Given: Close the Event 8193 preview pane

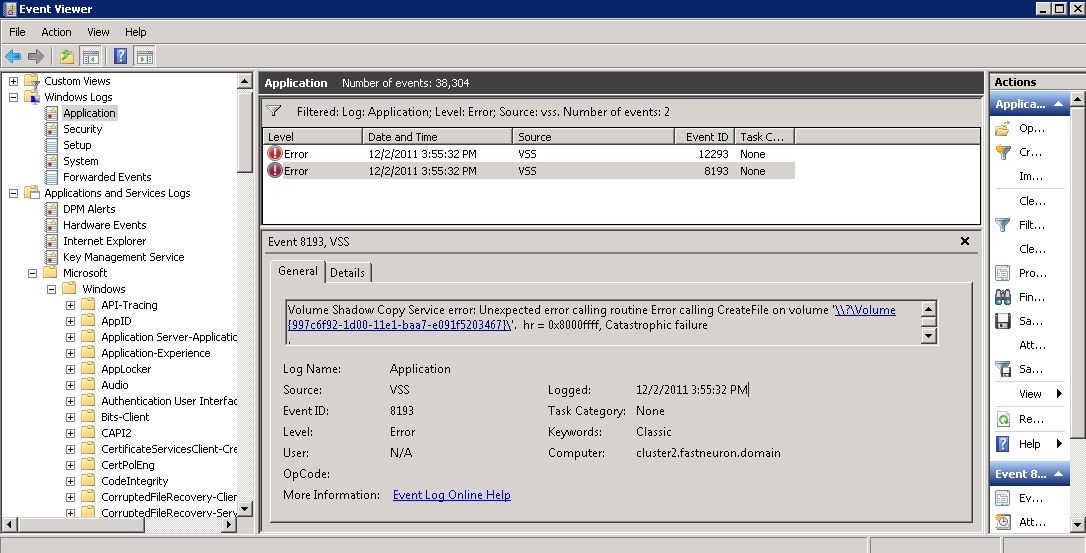Looking at the screenshot, I should pos(965,241).
